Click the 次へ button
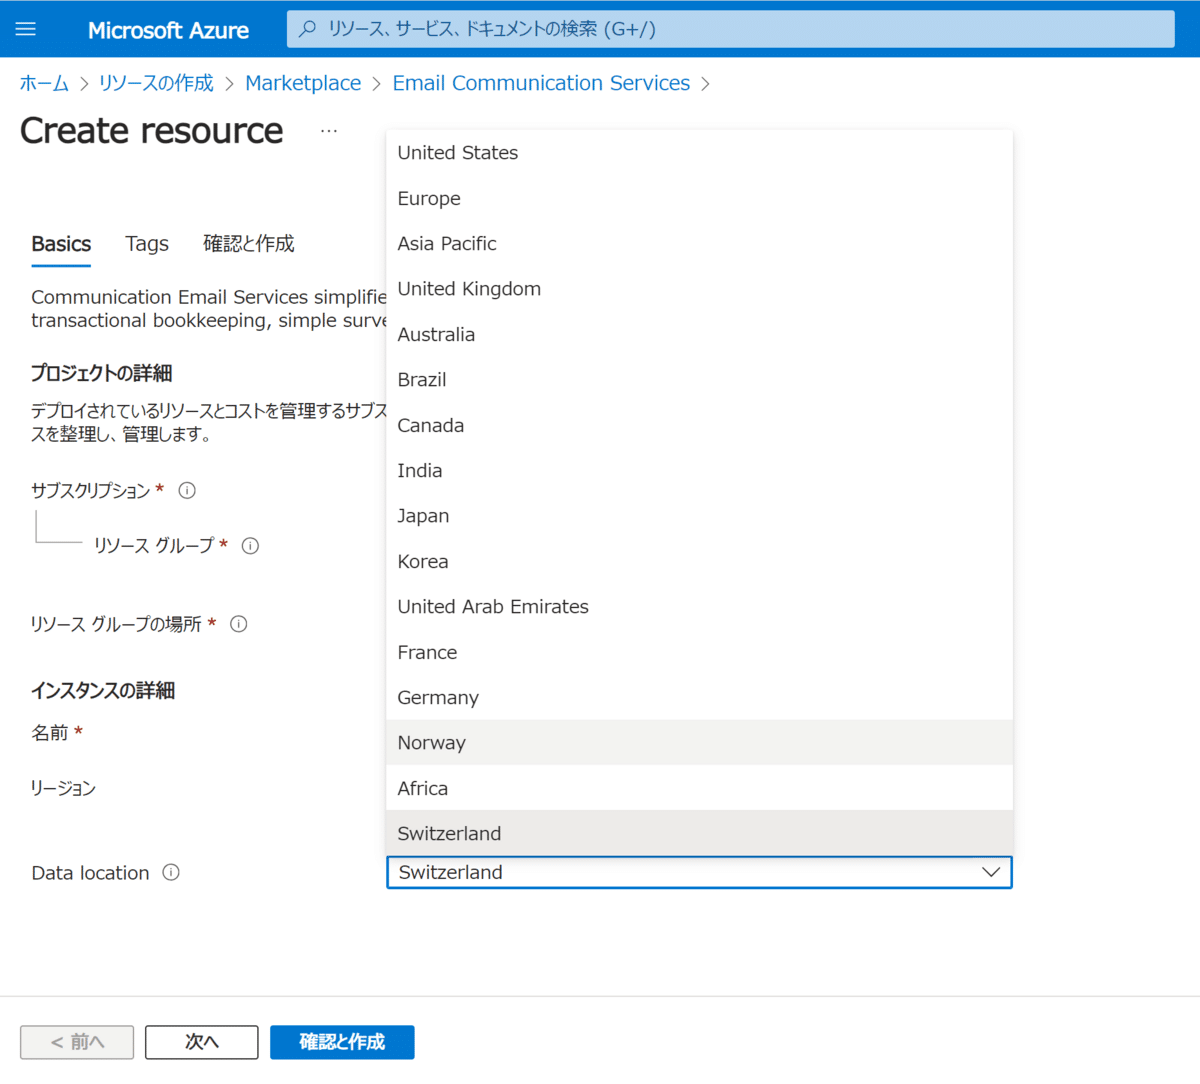1200x1084 pixels. click(x=202, y=1042)
